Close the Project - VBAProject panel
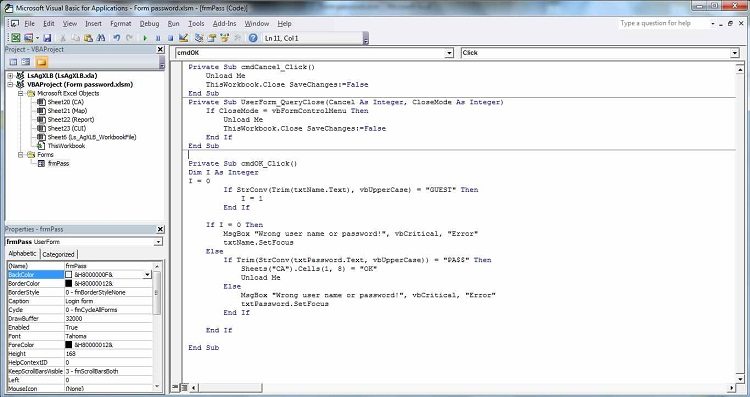Screen dimensions: 750x397 coord(160,49)
